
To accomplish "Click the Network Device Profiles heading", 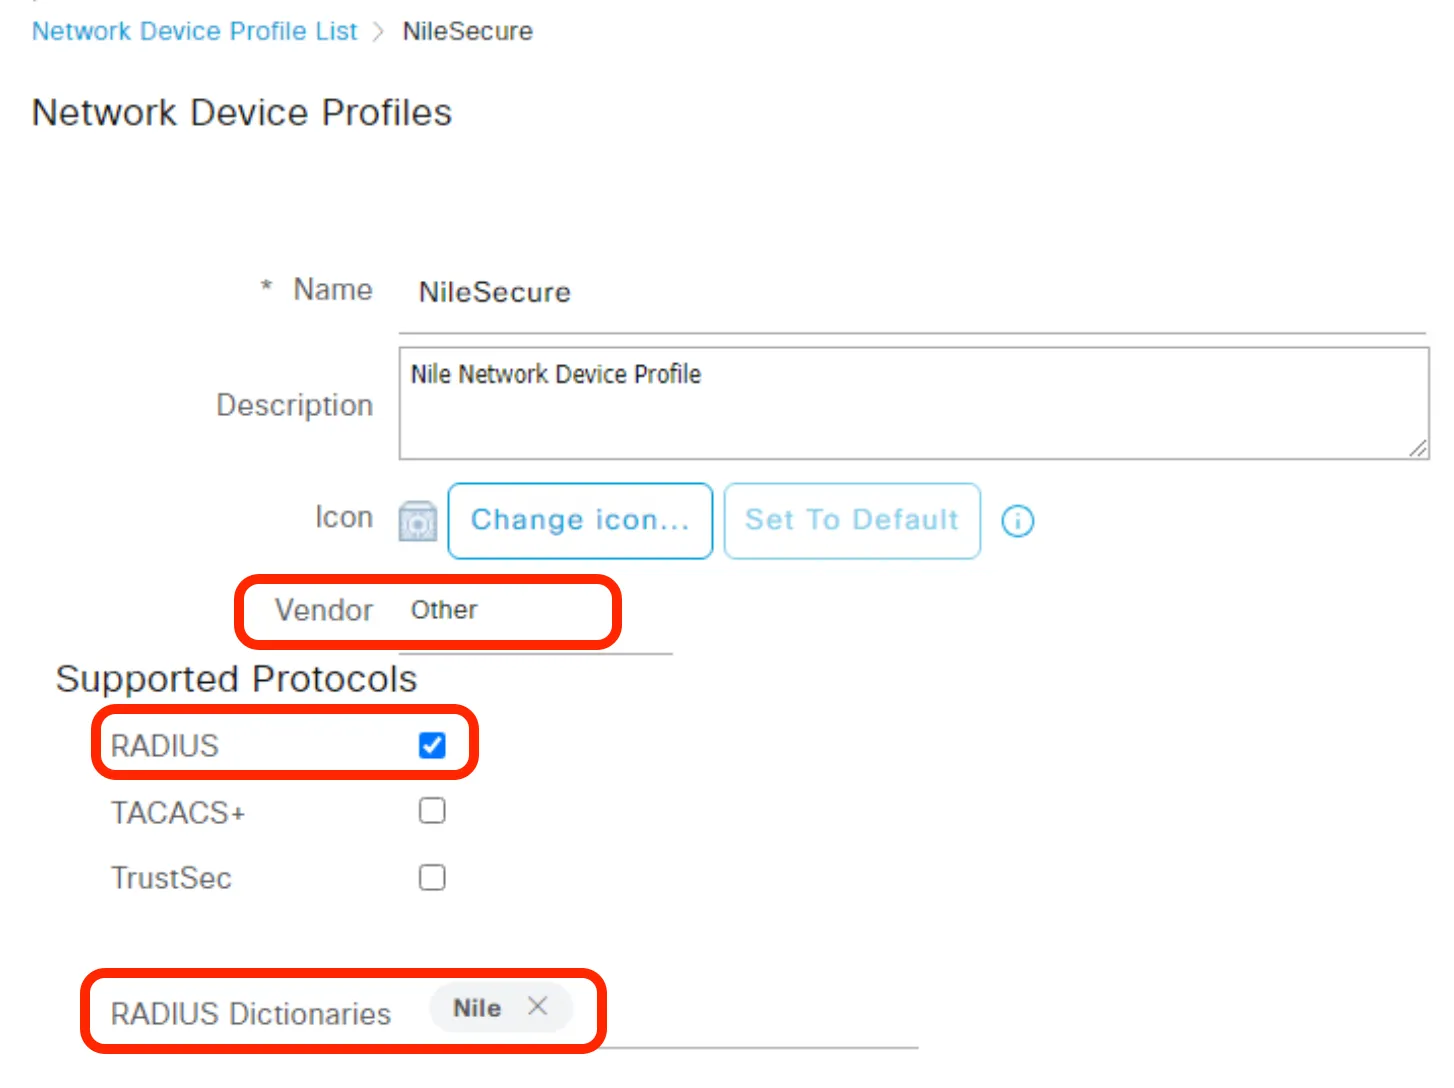I will point(242,113).
